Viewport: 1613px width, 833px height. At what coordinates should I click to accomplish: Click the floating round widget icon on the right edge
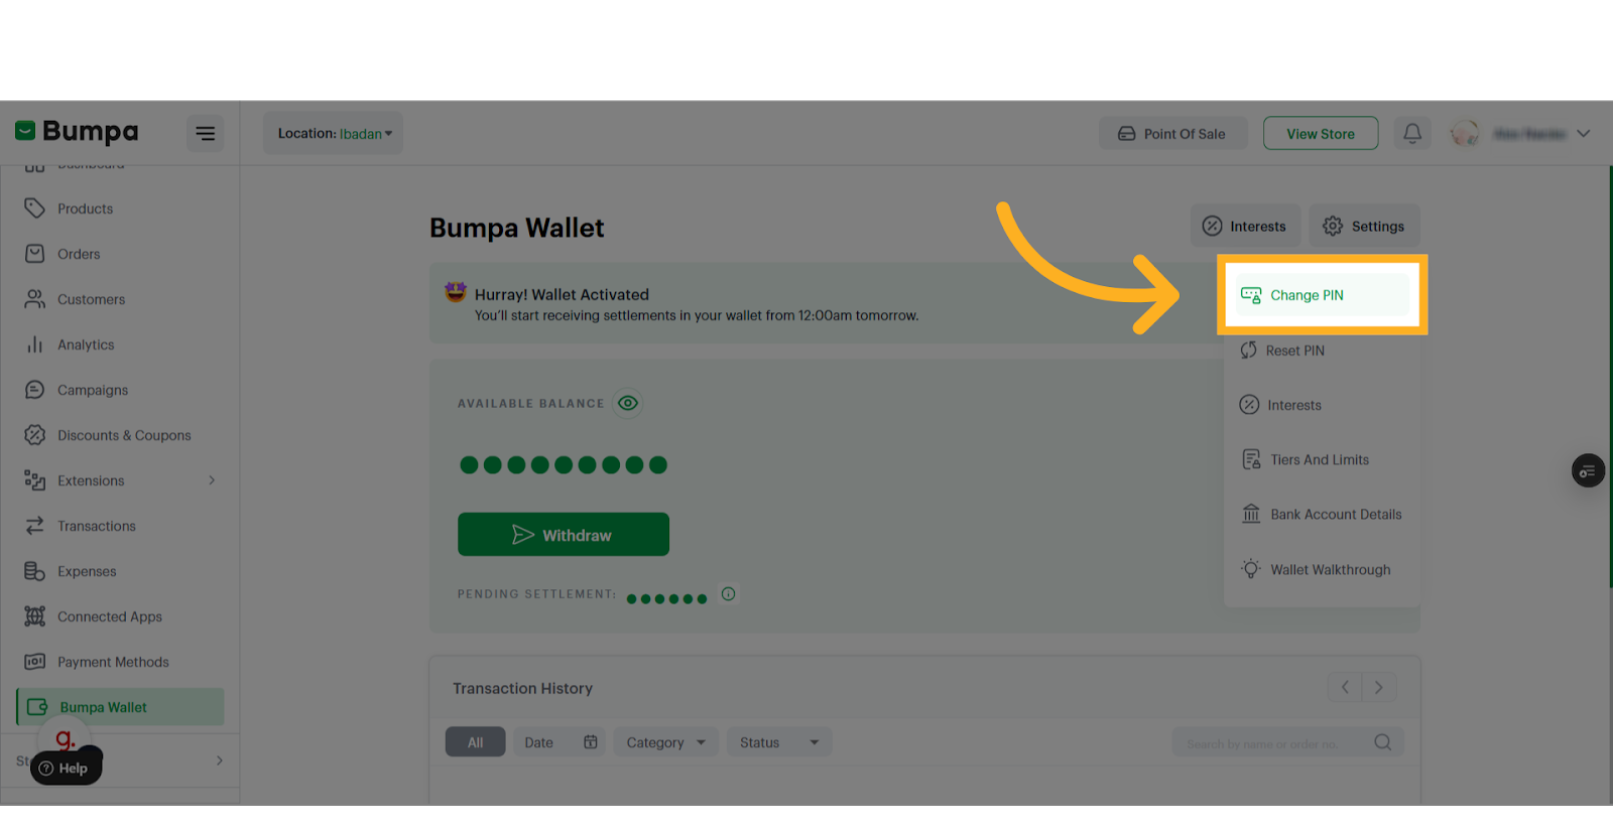[x=1588, y=470]
